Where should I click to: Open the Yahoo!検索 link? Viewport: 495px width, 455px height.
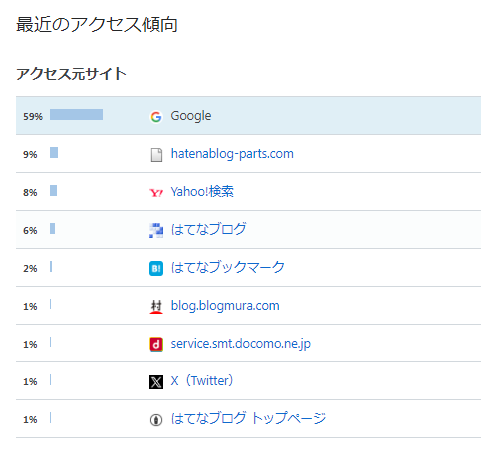pyautogui.click(x=202, y=192)
